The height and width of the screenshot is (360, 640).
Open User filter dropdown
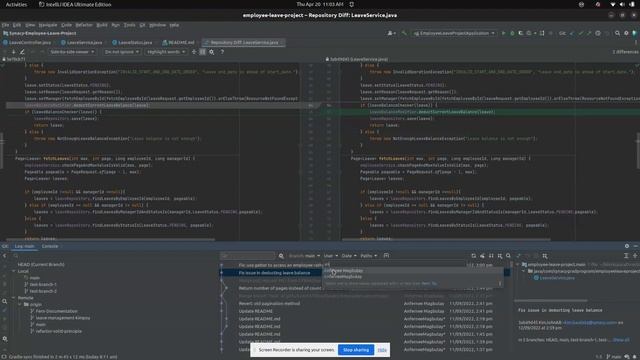pos(331,256)
